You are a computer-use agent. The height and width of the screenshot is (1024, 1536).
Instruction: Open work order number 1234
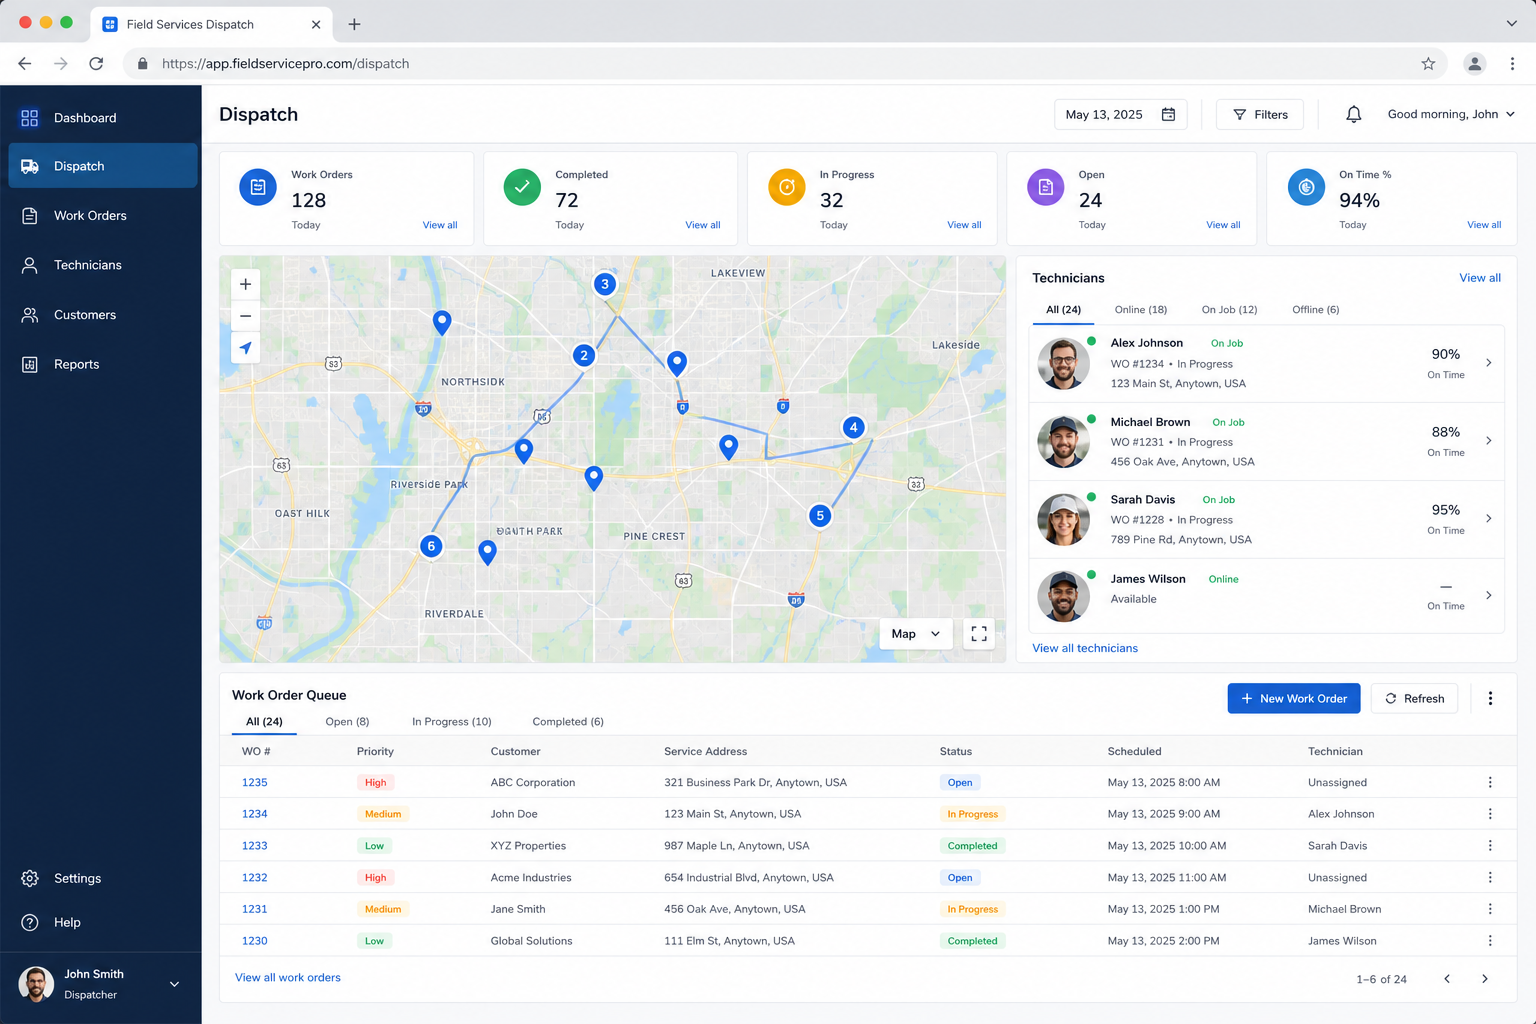pyautogui.click(x=254, y=814)
